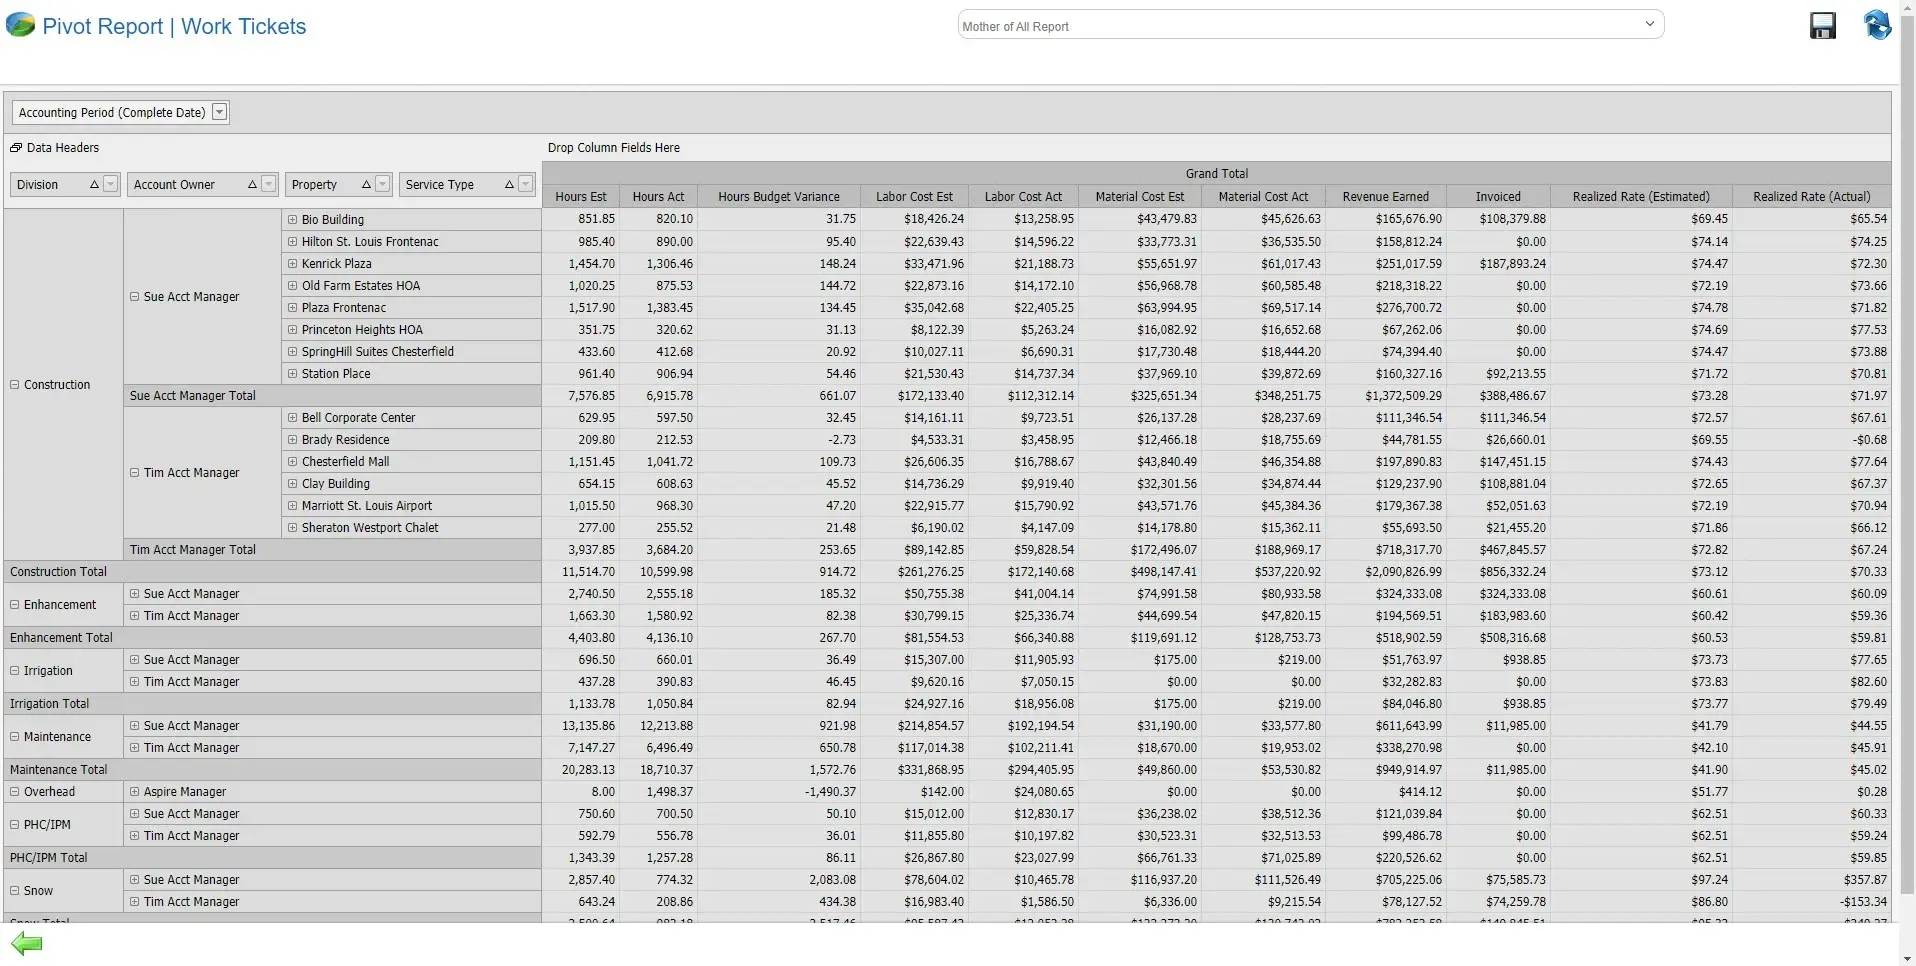This screenshot has height=966, width=1916.
Task: Expand the Aspire Manager row under Overhead
Action: coord(135,792)
